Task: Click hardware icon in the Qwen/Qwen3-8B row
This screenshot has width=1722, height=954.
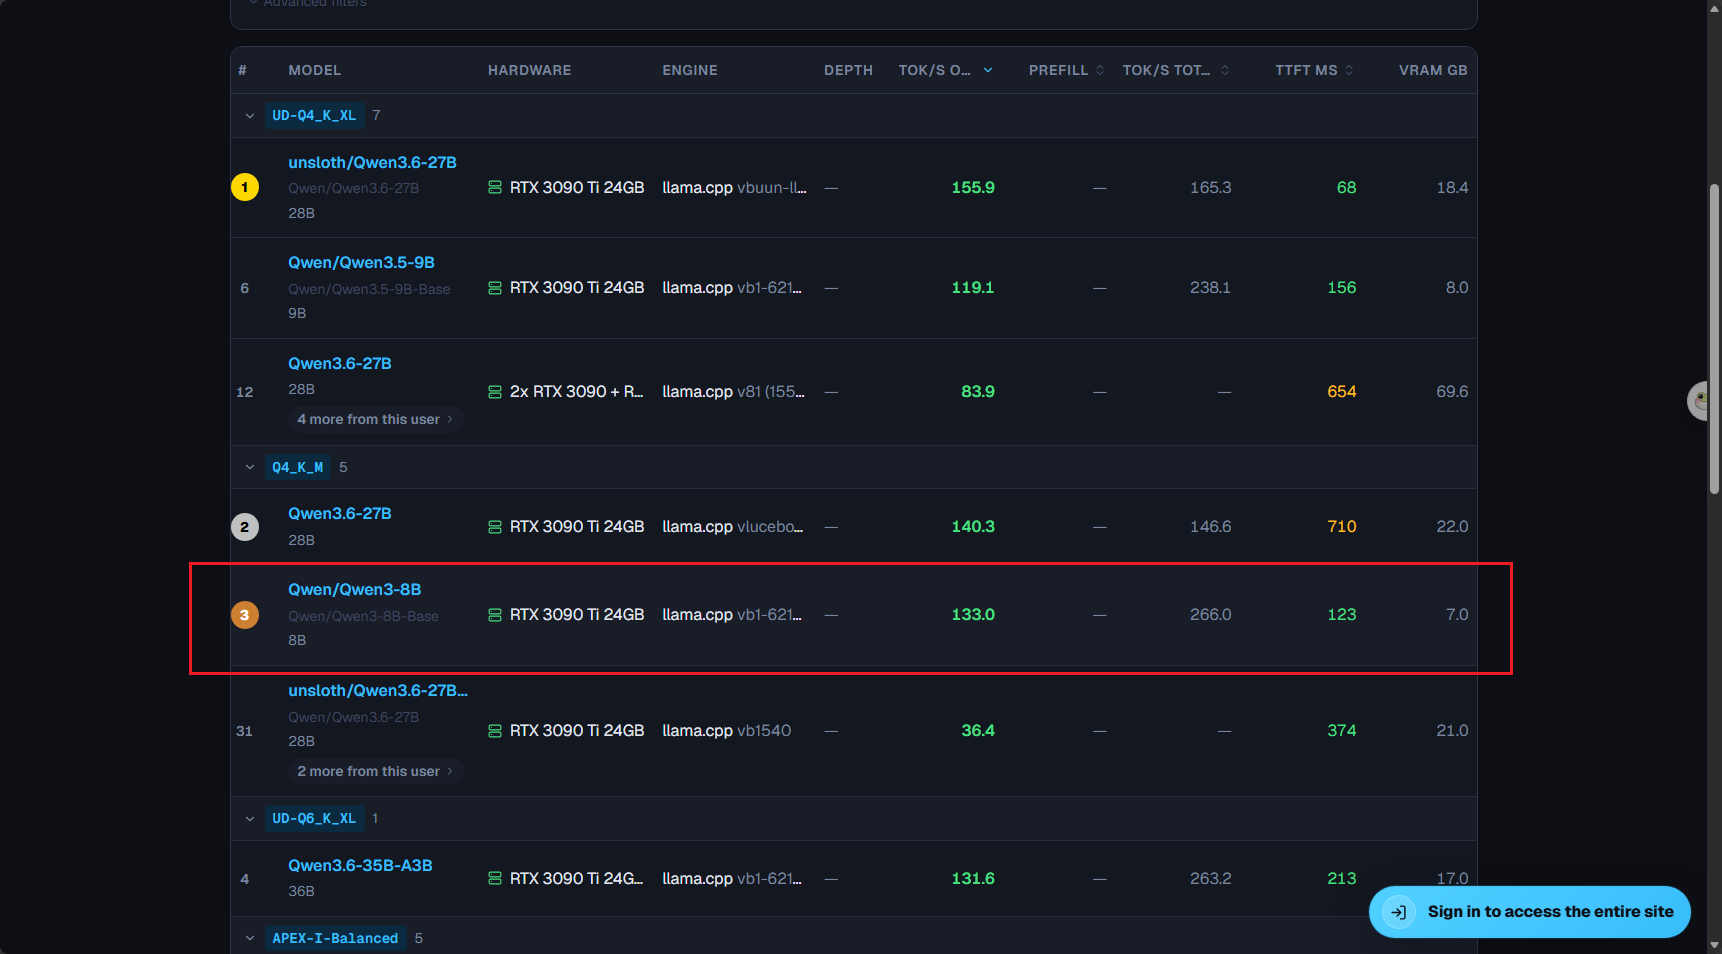Action: (495, 615)
